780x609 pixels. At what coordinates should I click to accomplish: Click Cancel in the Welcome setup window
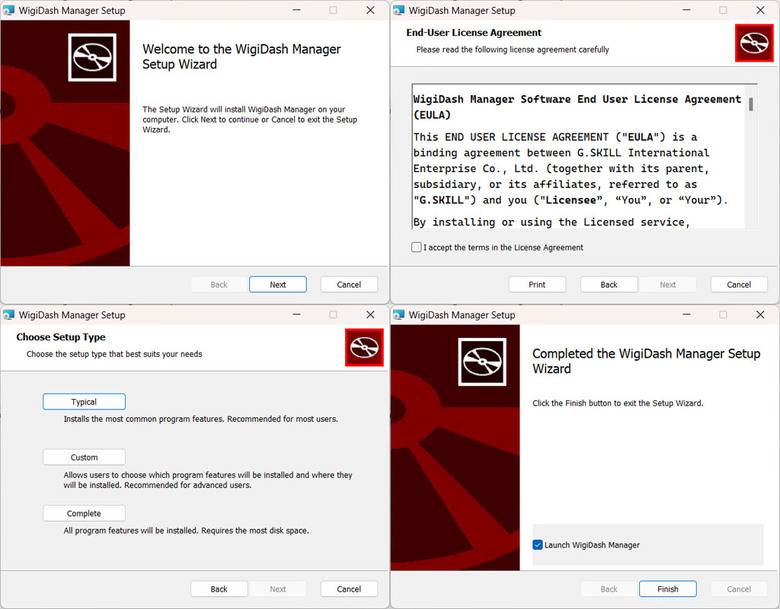(349, 285)
